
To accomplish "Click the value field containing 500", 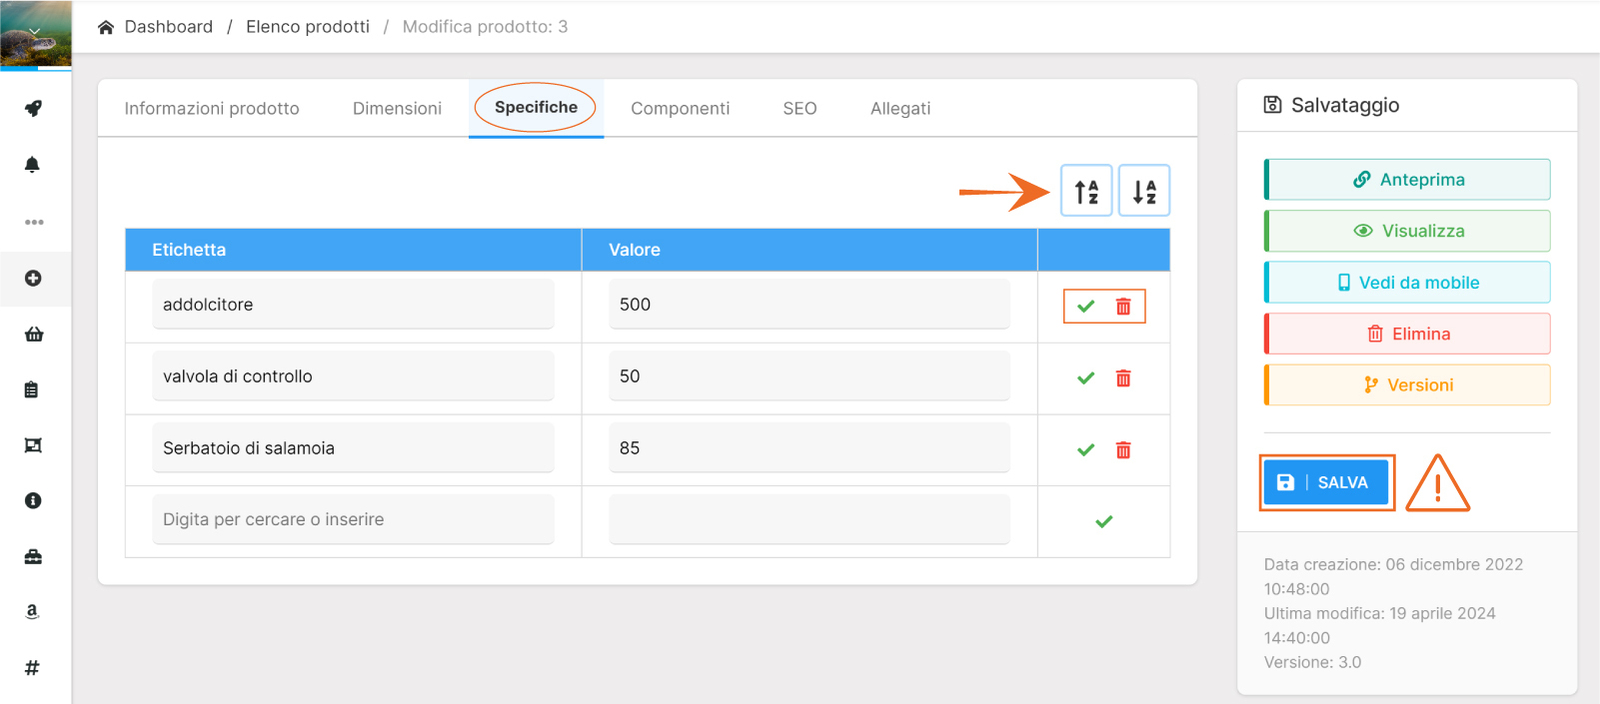I will [x=808, y=305].
